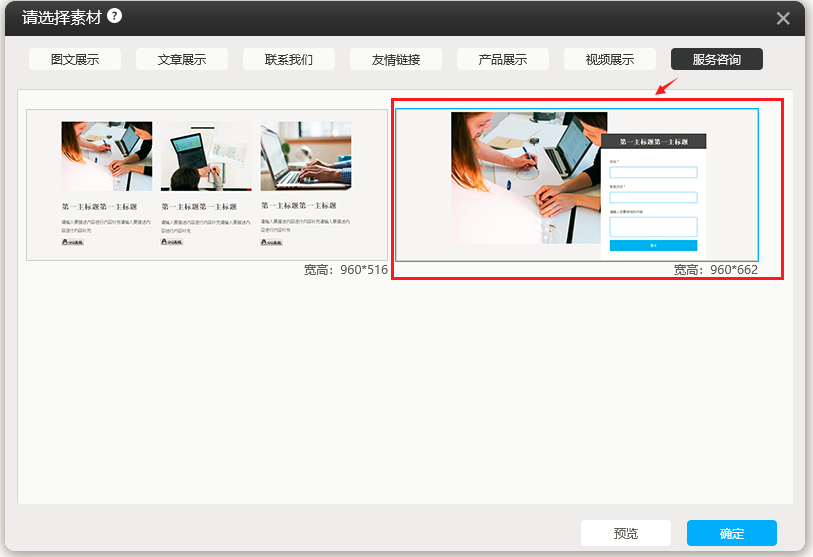This screenshot has height=557, width=813.
Task: Select the active 服务咨询 tab
Action: tap(717, 59)
